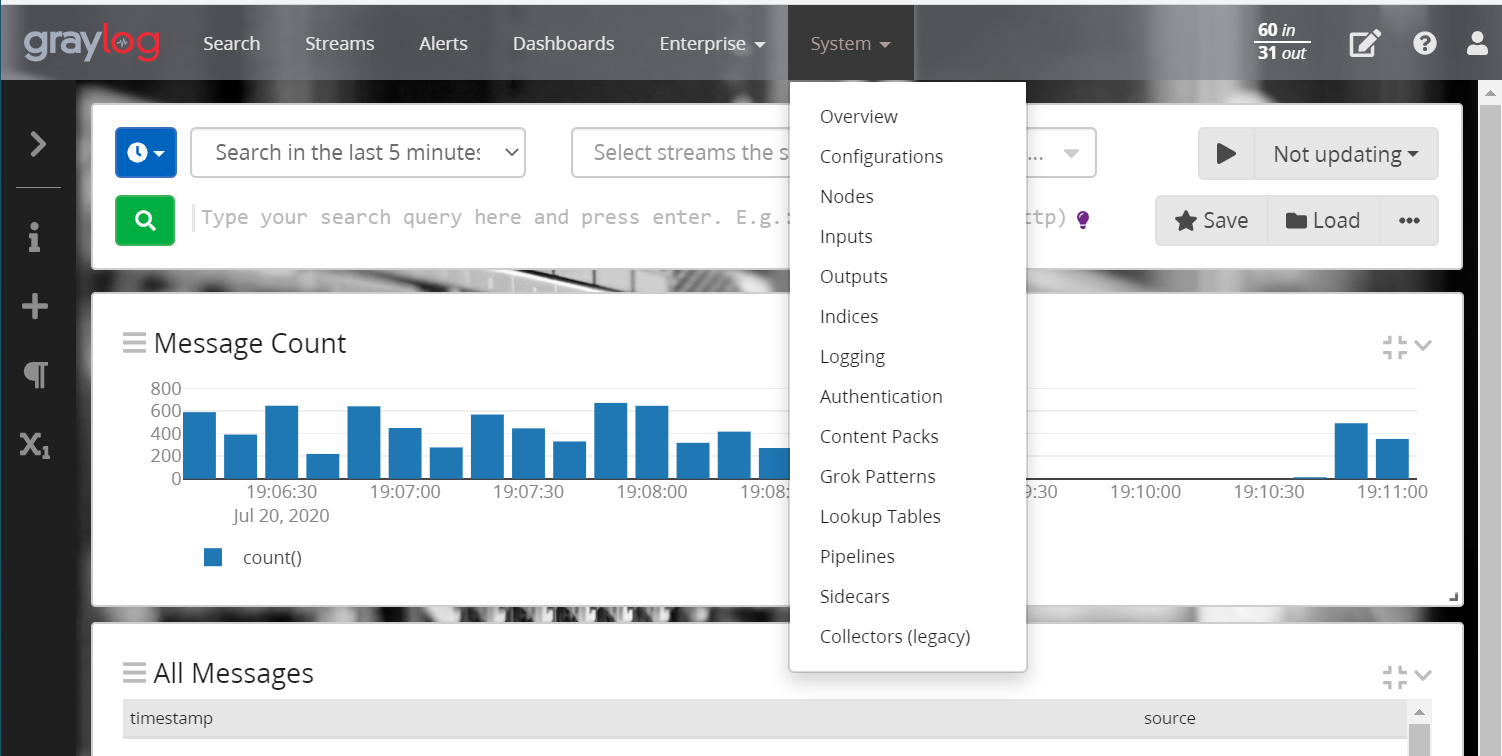Click the add widget plus icon in sidebar
The width and height of the screenshot is (1502, 756).
35,305
